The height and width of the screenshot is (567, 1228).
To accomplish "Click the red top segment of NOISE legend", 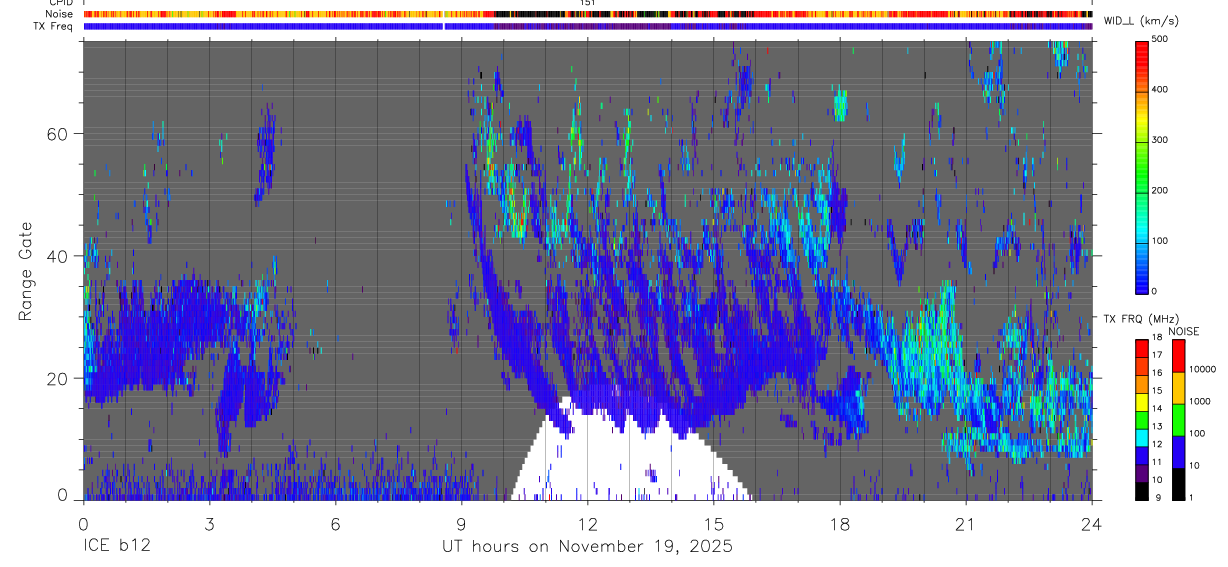I will (x=1178, y=355).
